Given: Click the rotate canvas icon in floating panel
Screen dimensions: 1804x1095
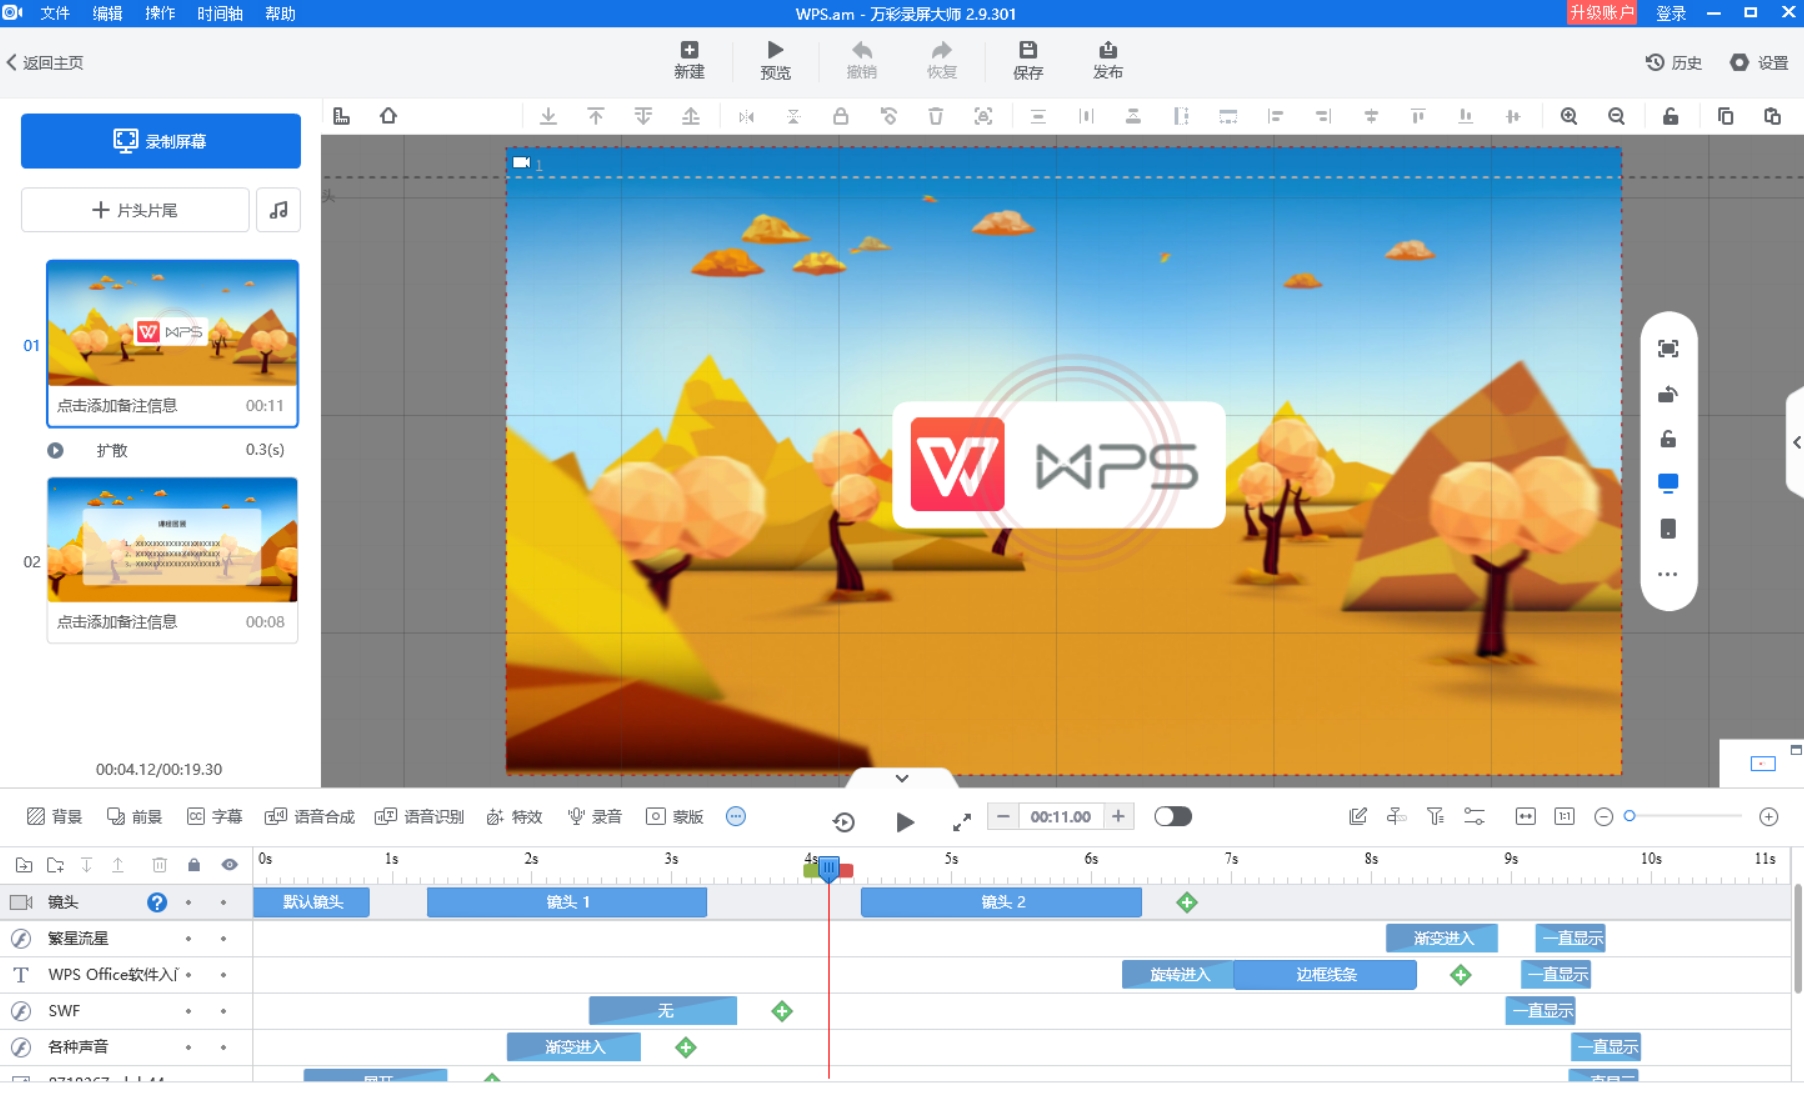Looking at the screenshot, I should point(1668,394).
